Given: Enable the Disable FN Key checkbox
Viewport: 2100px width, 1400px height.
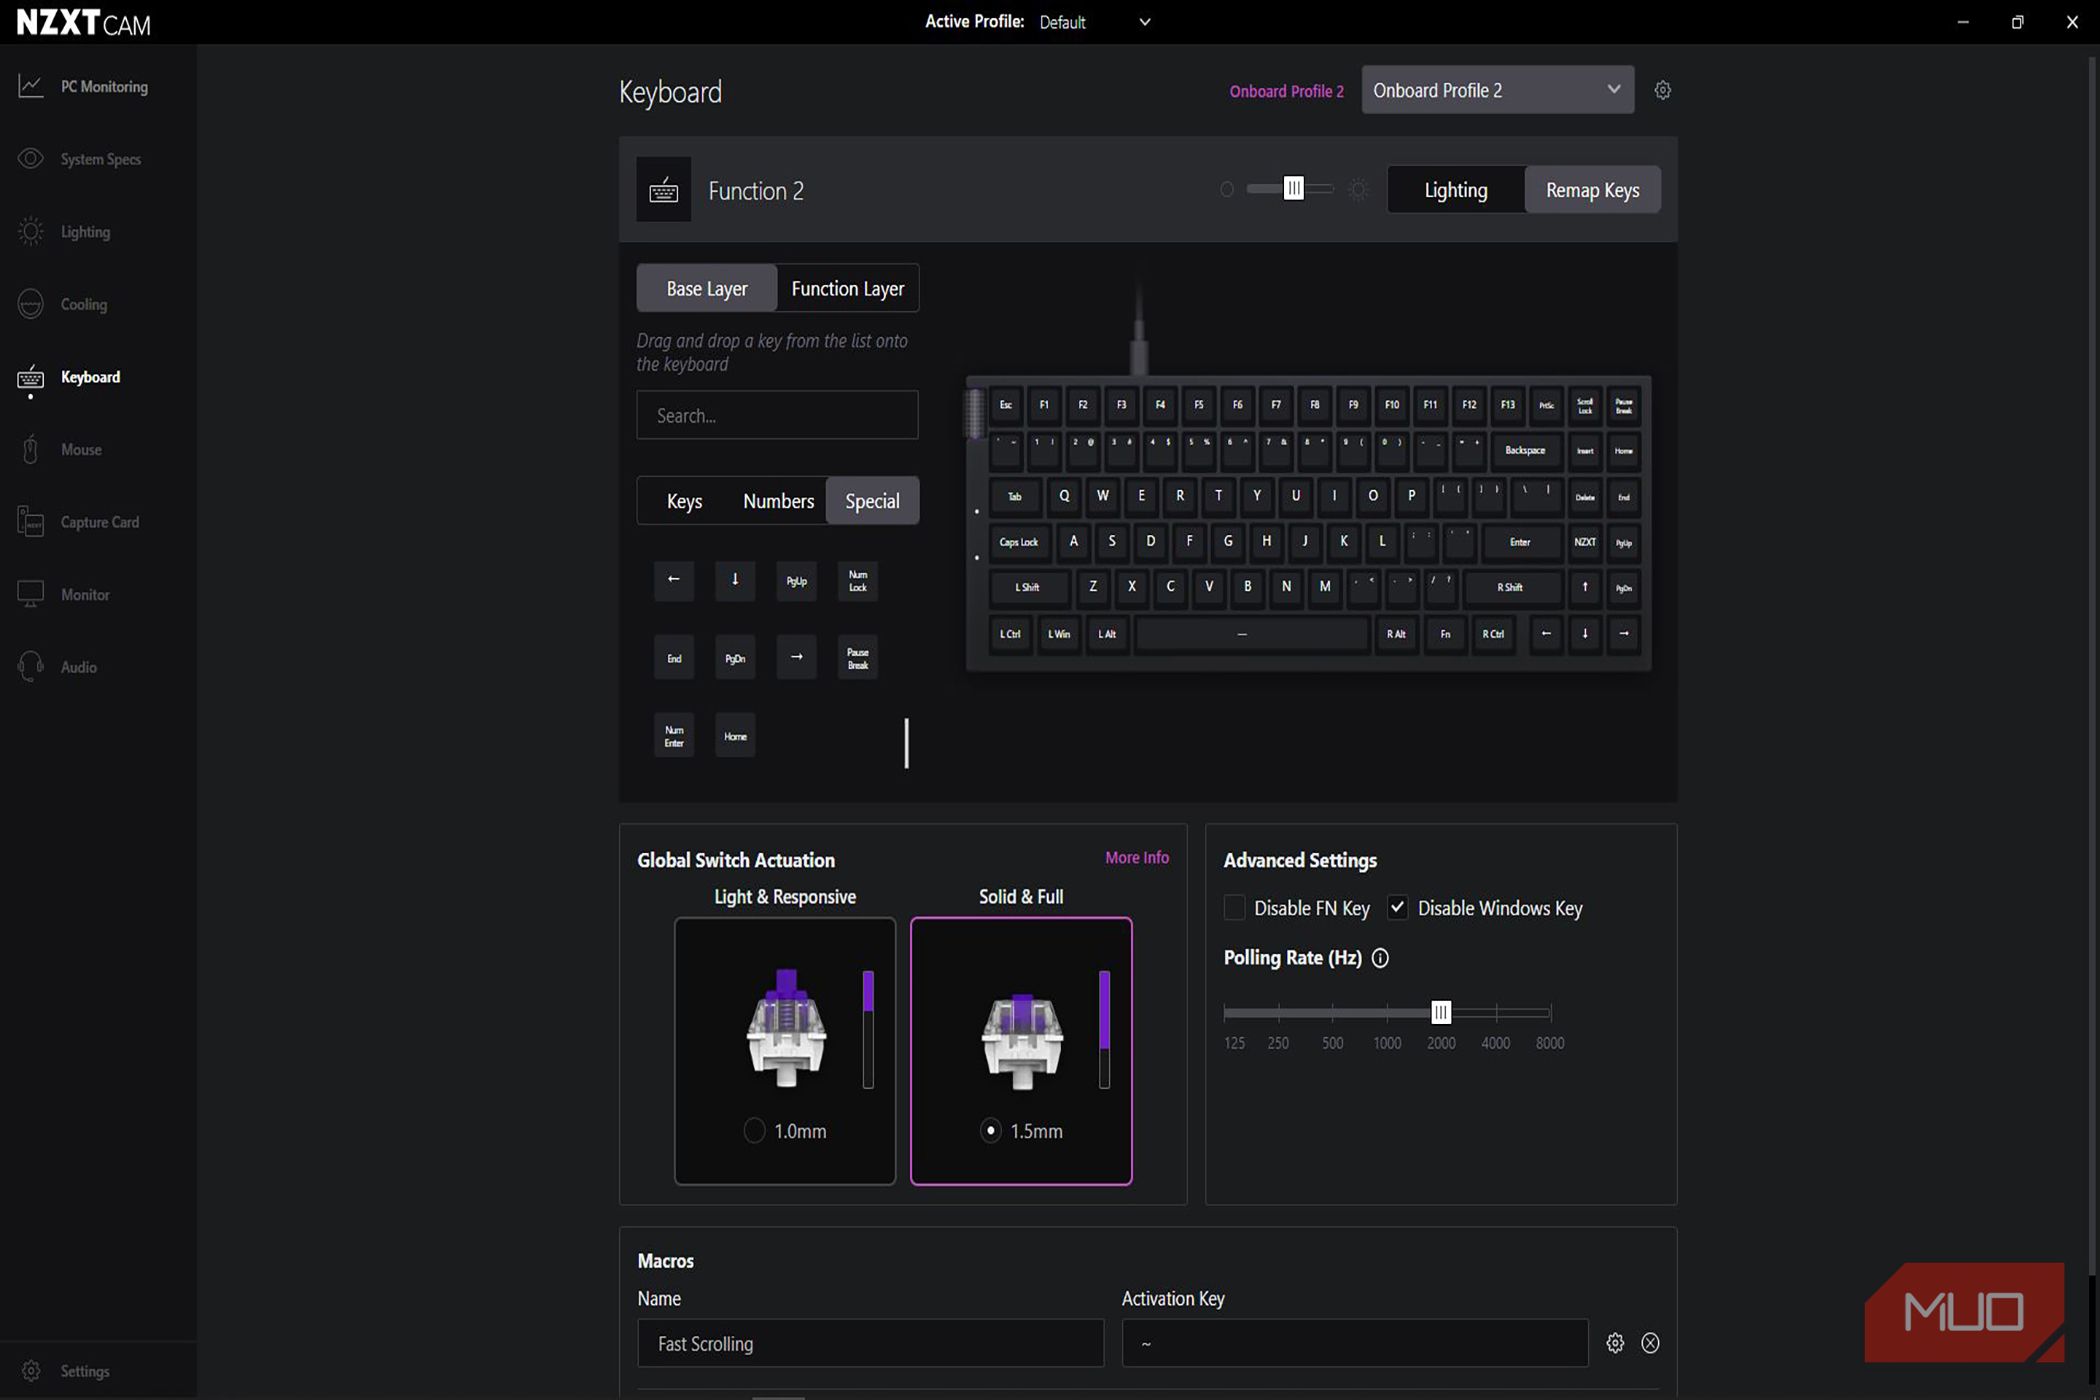Looking at the screenshot, I should tap(1234, 908).
